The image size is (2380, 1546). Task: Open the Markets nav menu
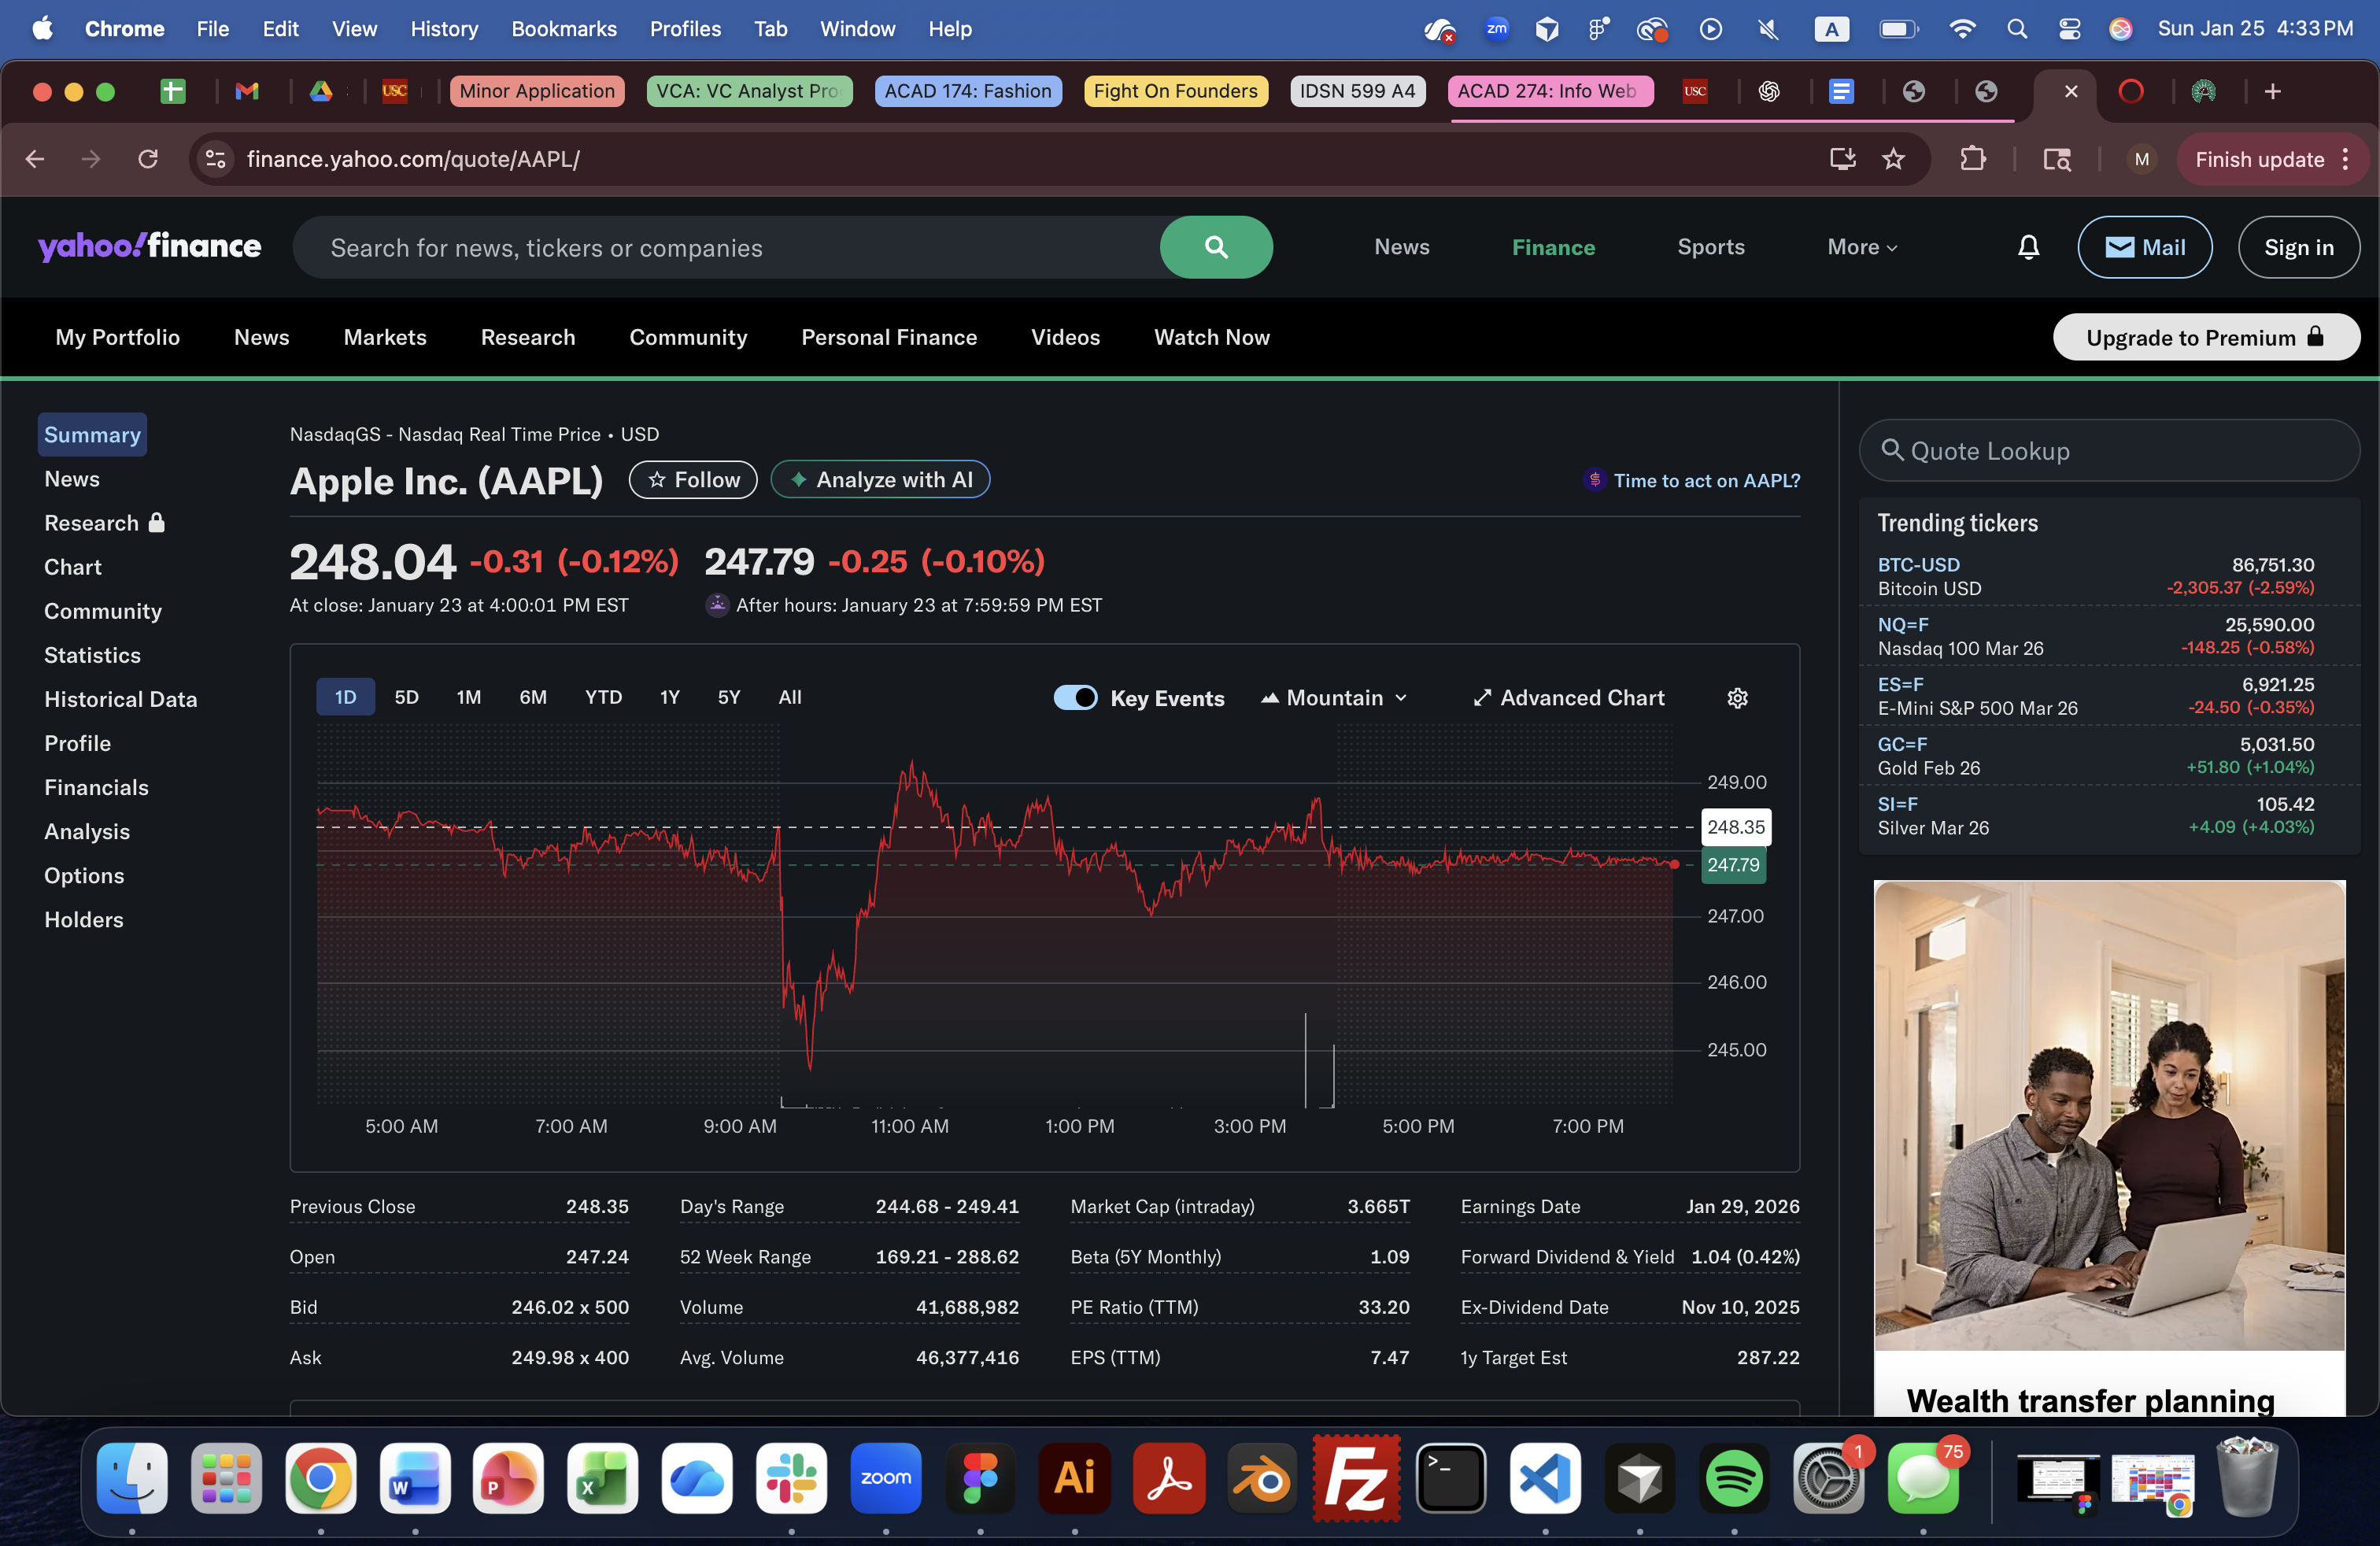[385, 337]
